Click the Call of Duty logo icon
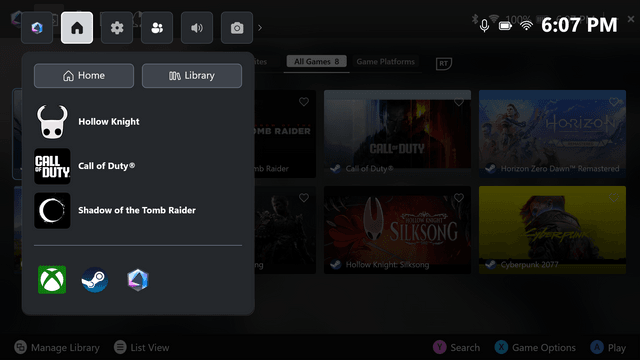This screenshot has height=360, width=640. click(52, 166)
